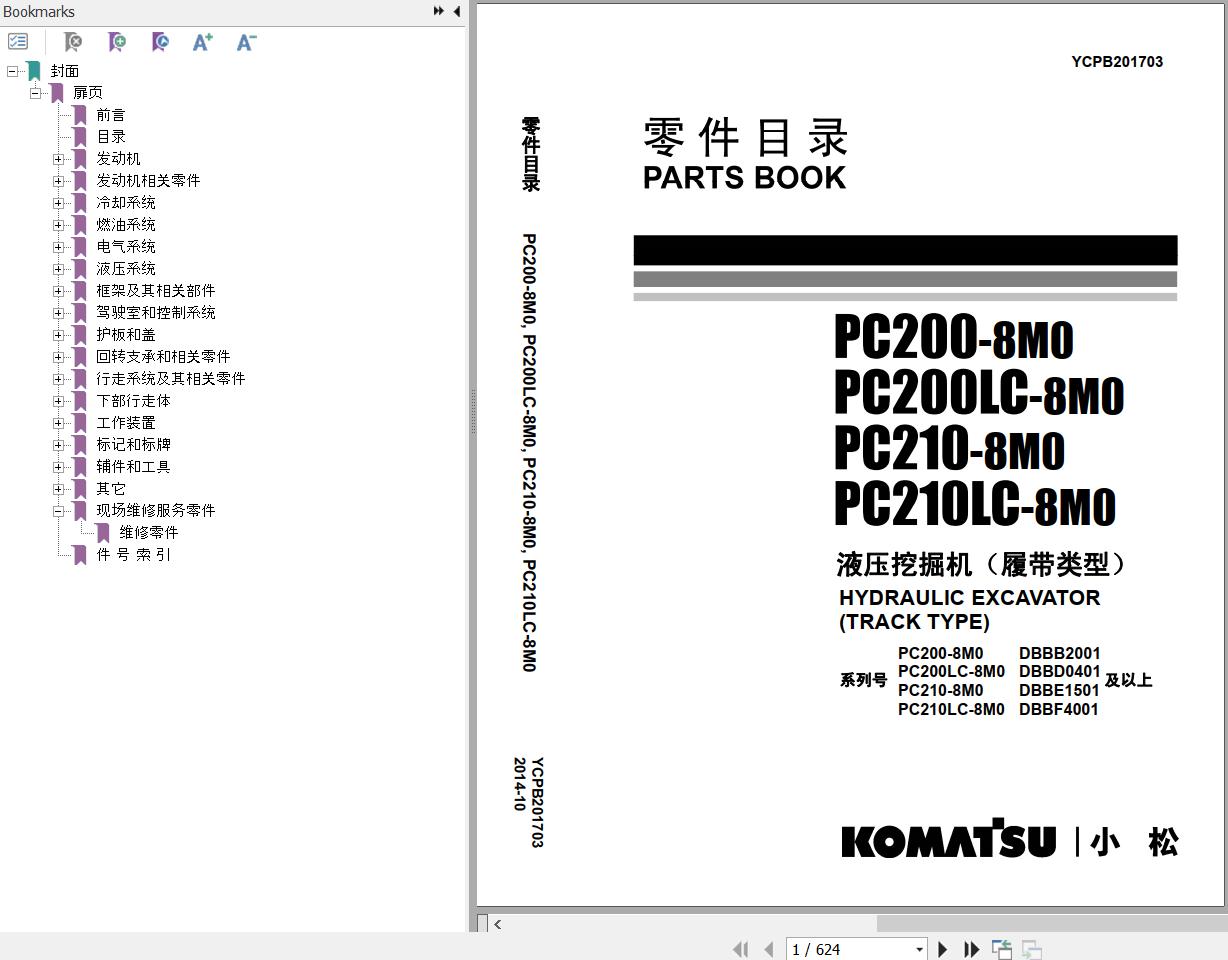Image resolution: width=1228 pixels, height=960 pixels.
Task: Collapse the 扉页 bookmark node
Action: click(x=35, y=93)
